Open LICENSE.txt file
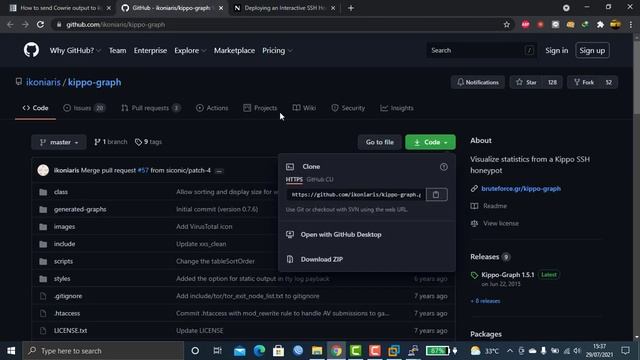The image size is (640, 360). point(70,331)
